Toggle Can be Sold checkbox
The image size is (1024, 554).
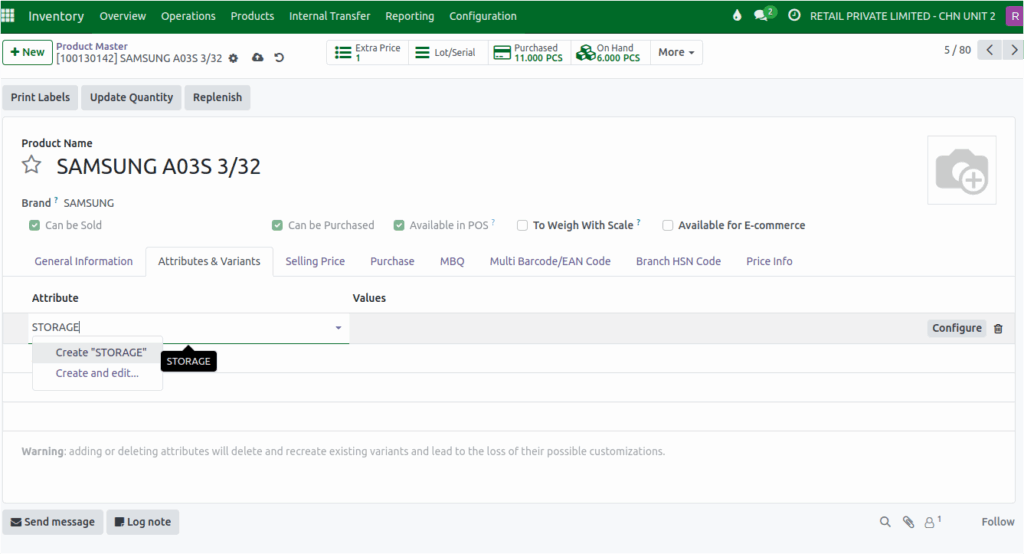click(35, 225)
